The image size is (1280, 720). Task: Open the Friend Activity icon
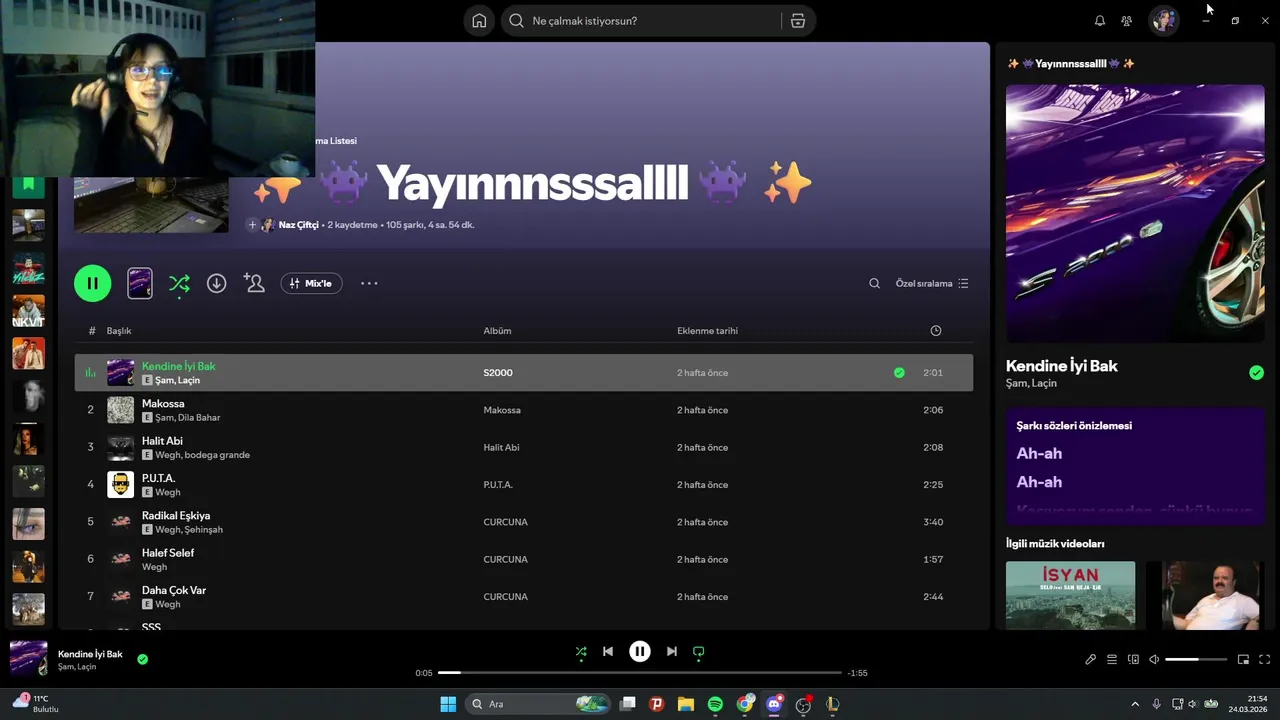click(1127, 20)
